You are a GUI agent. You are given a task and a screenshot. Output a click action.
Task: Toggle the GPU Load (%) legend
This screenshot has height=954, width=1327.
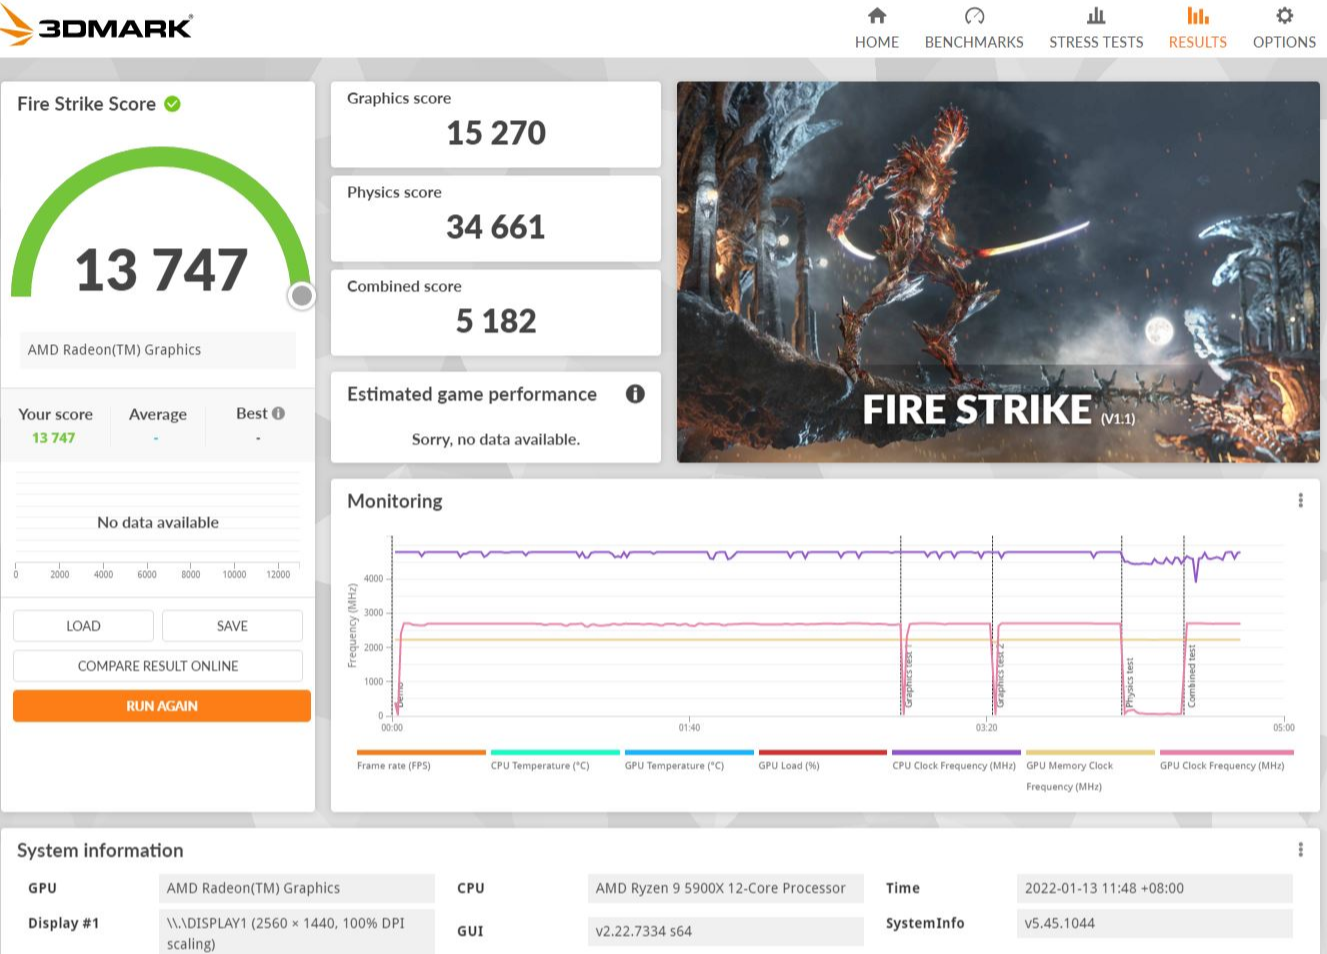pyautogui.click(x=823, y=760)
